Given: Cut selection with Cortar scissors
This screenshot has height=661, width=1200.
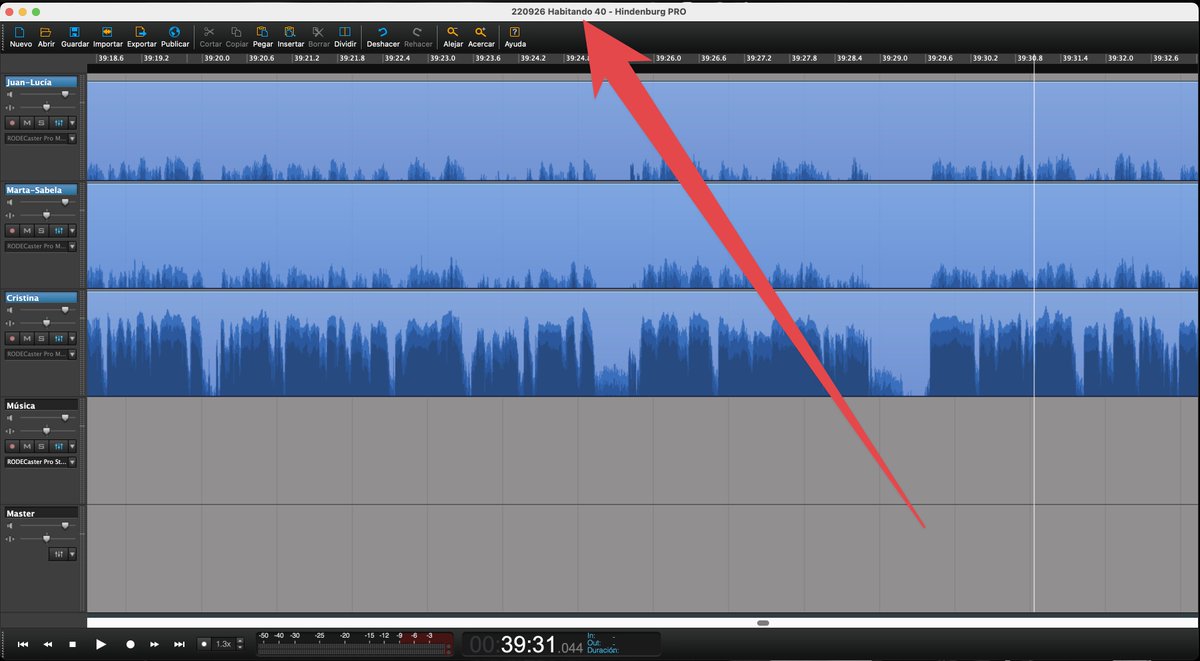Looking at the screenshot, I should [210, 37].
